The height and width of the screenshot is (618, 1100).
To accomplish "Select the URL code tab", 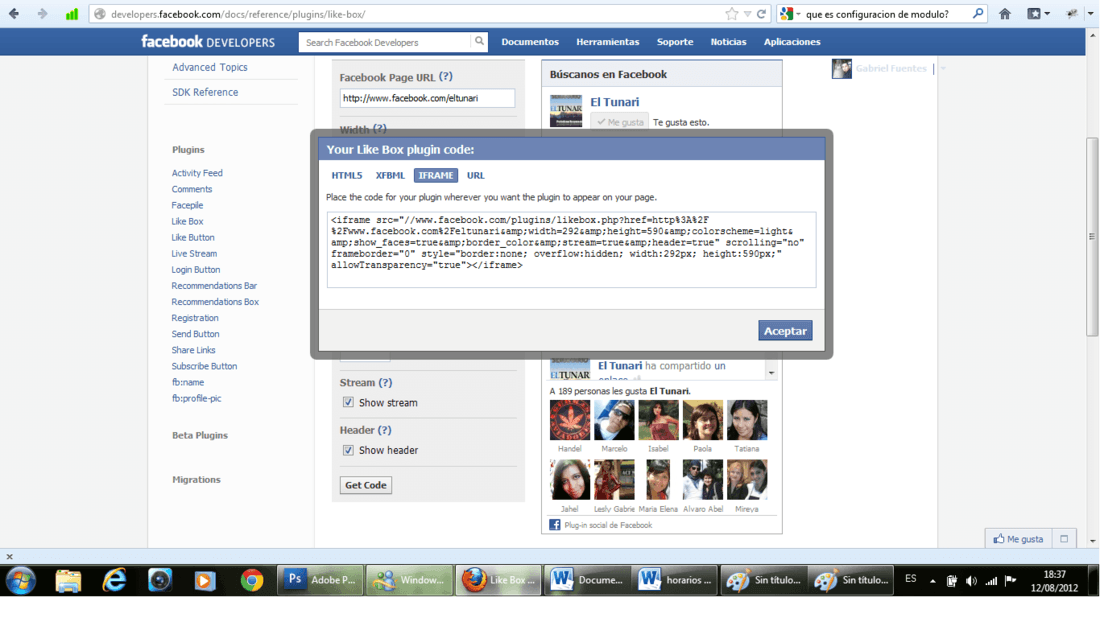I will [x=476, y=175].
